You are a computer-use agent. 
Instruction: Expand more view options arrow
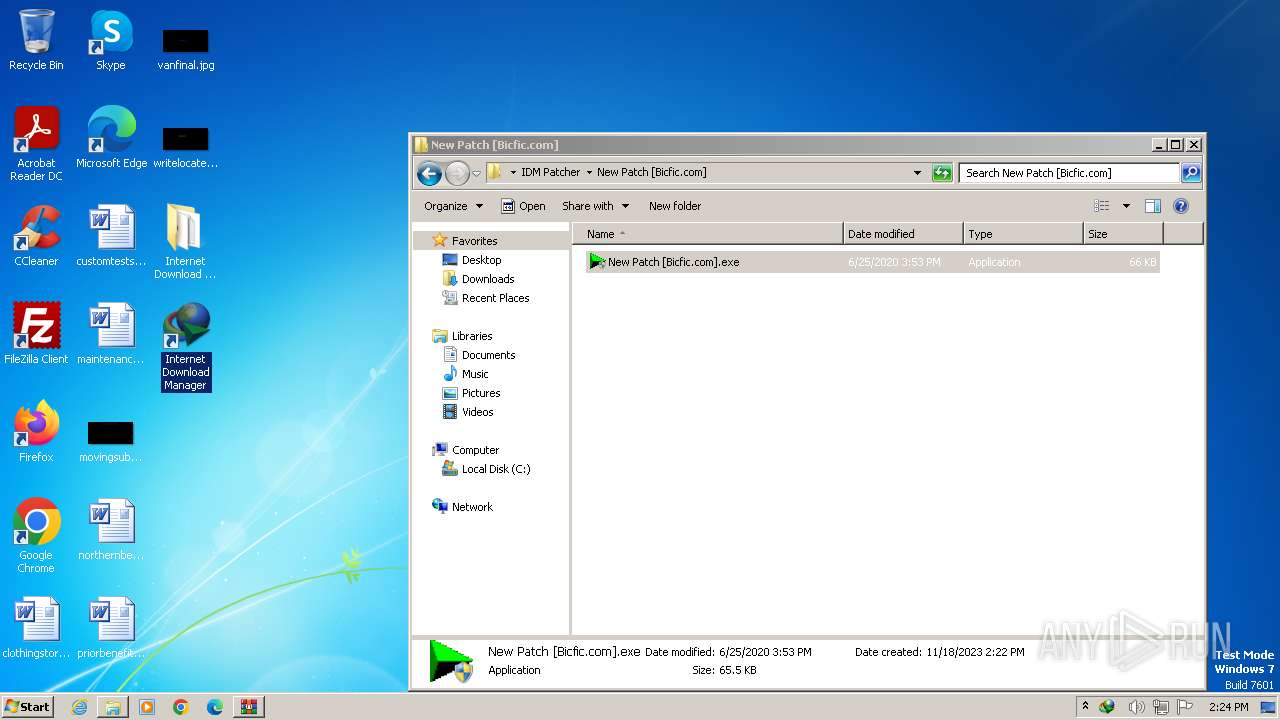tap(1126, 206)
